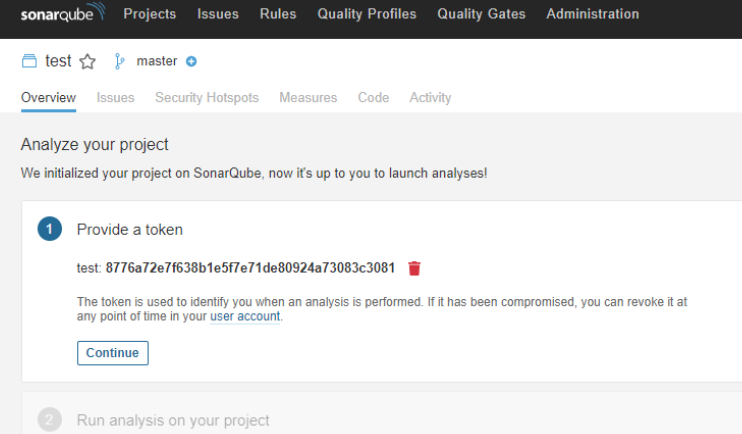Switch to the Measures tab
The height and width of the screenshot is (434, 742).
click(x=308, y=97)
